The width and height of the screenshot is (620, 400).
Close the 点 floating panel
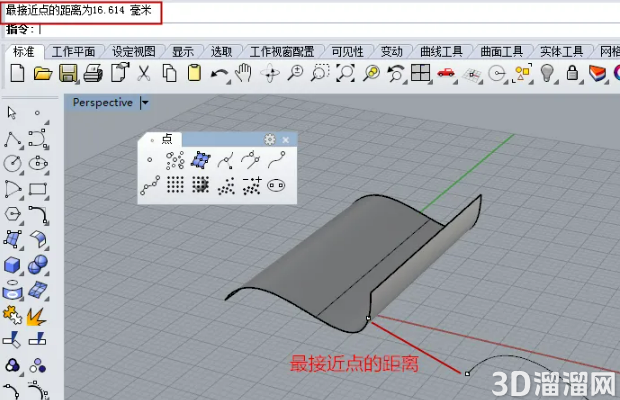tap(286, 140)
